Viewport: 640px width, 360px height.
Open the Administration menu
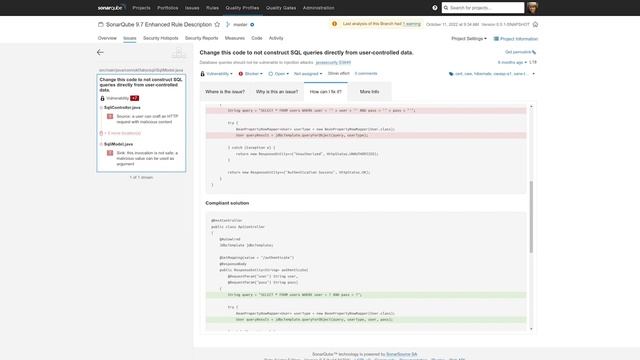(318, 8)
